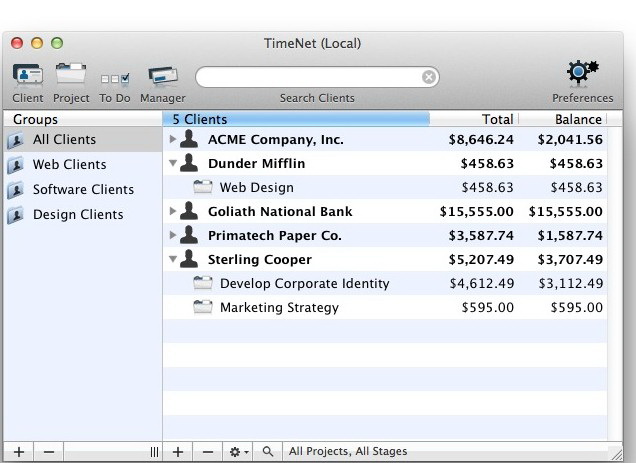Click Develop Corporate Identity balance $3,112.49
636x463 pixels.
coord(571,283)
